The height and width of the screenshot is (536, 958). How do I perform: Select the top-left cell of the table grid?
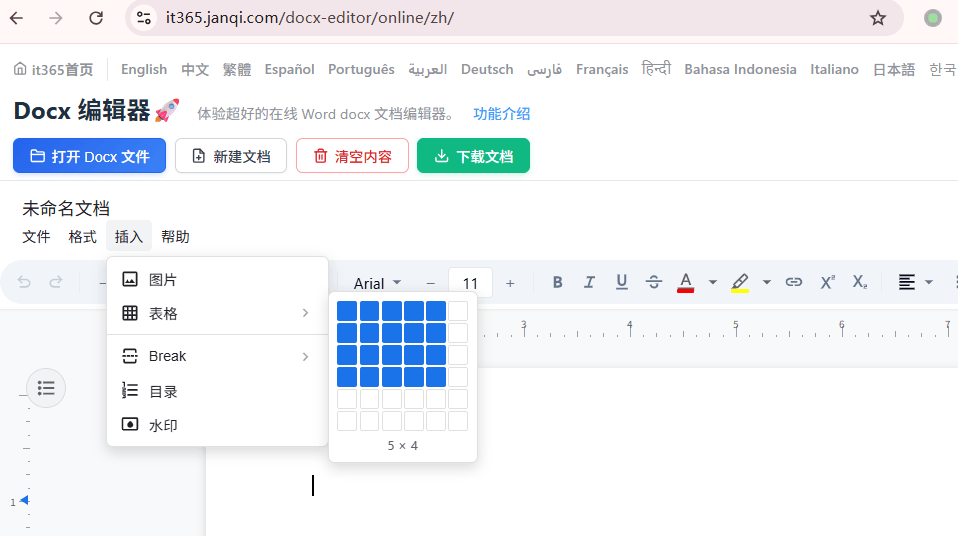347,310
